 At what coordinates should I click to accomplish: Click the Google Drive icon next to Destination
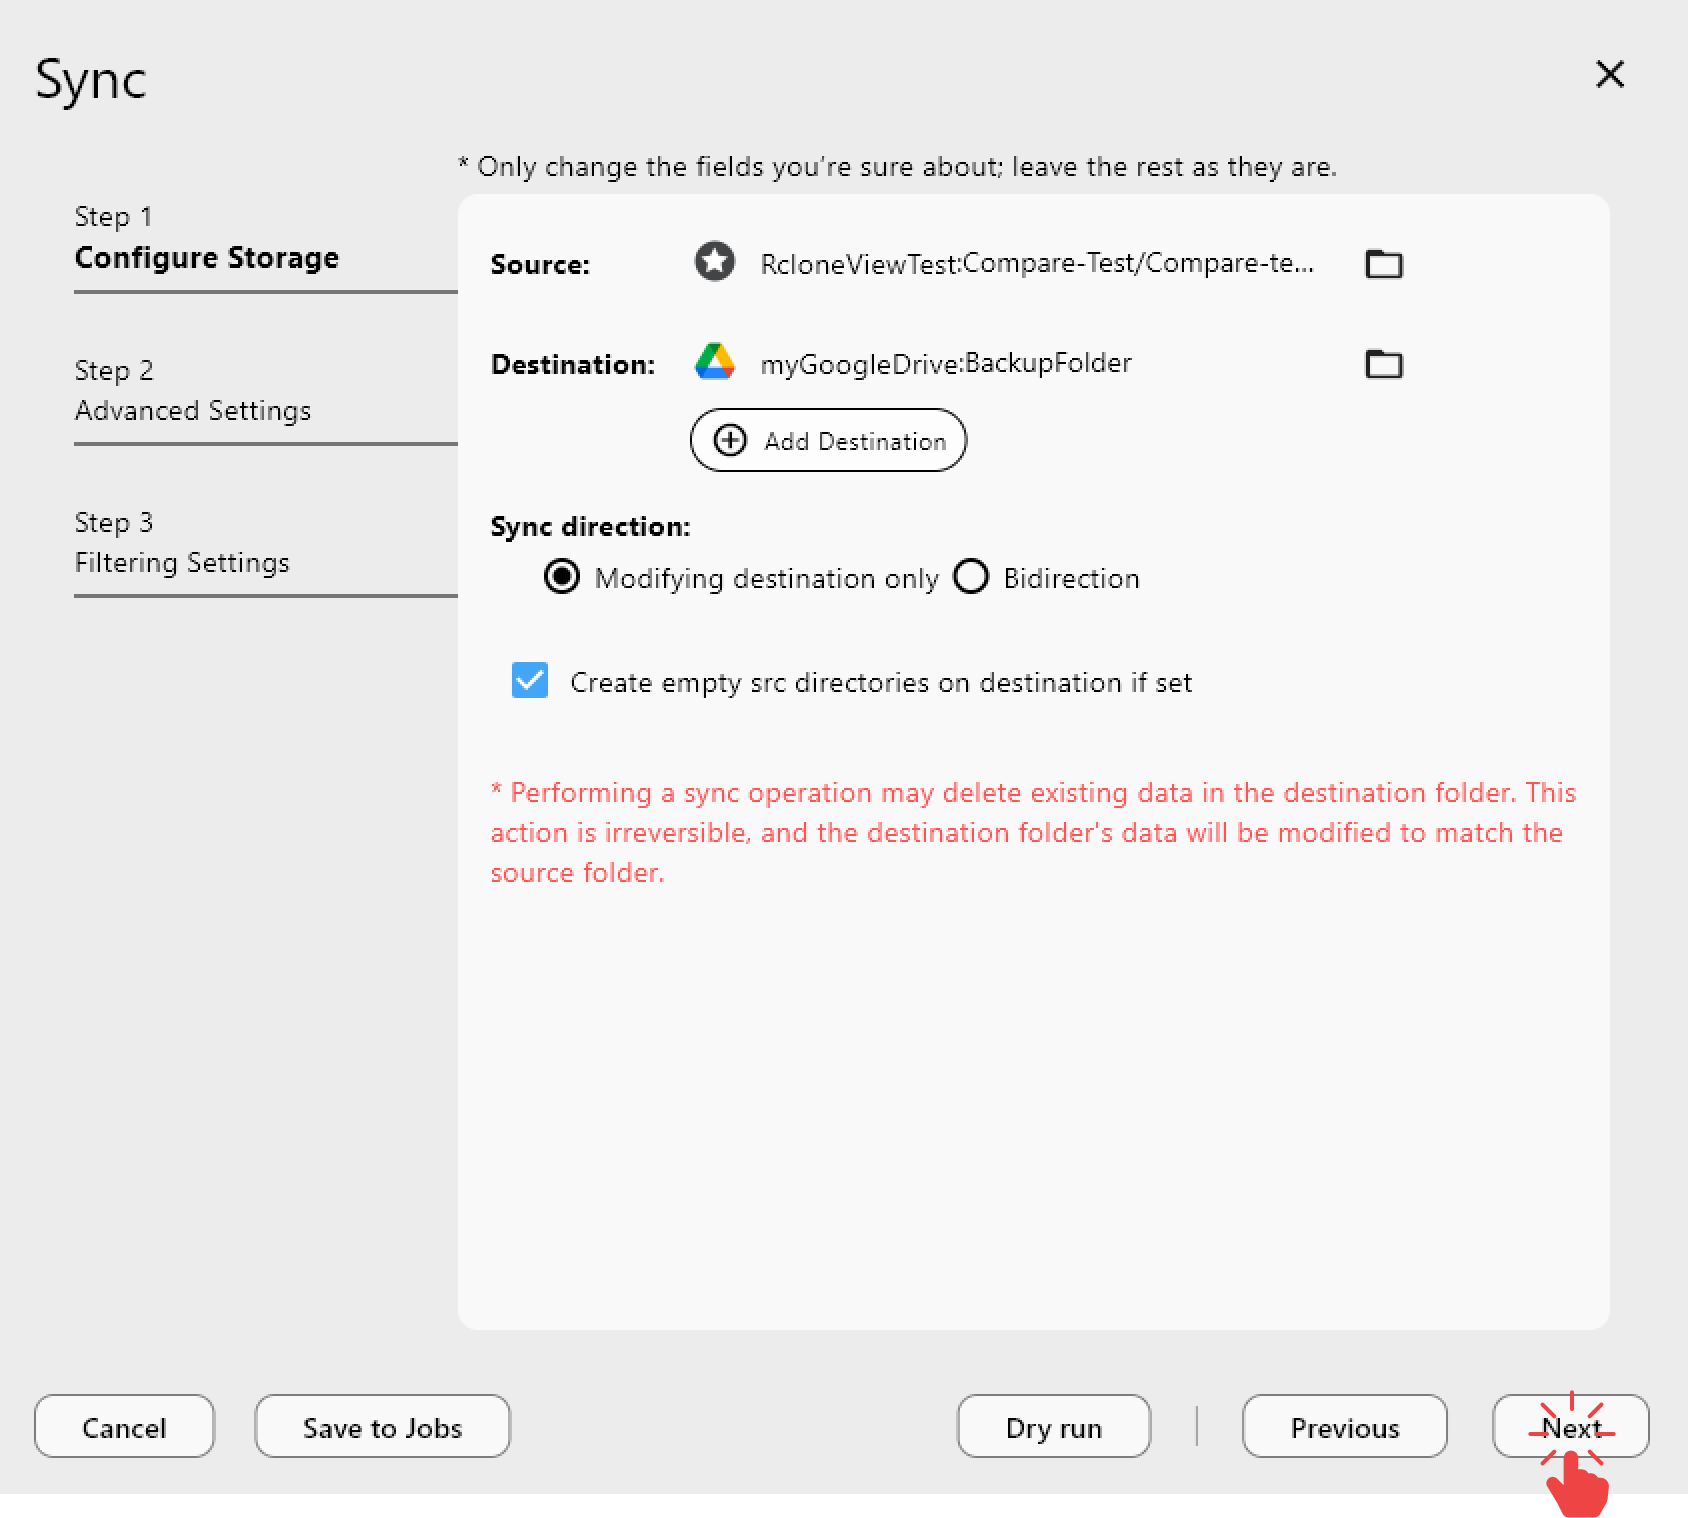[715, 363]
